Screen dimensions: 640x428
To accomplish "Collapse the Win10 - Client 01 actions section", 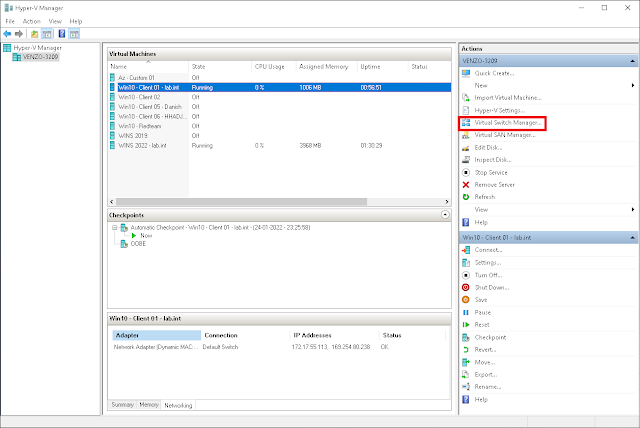I will click(633, 237).
